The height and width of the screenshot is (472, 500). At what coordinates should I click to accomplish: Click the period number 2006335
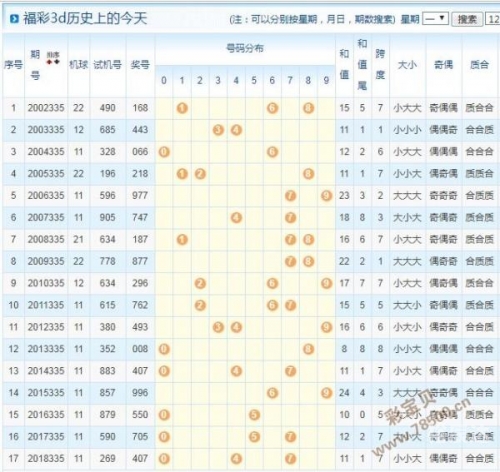click(x=46, y=196)
